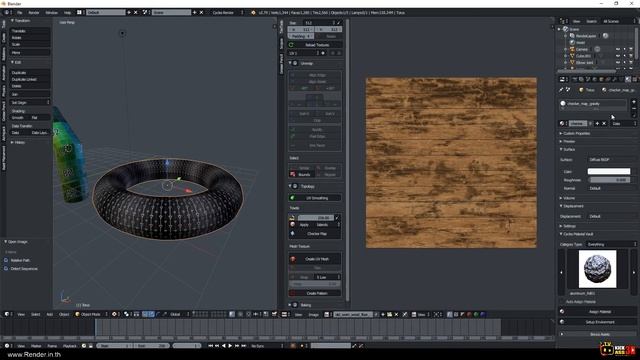Click the Torus object icon in the properties breadcrumb
This screenshot has height=360, width=640.
click(581, 90)
